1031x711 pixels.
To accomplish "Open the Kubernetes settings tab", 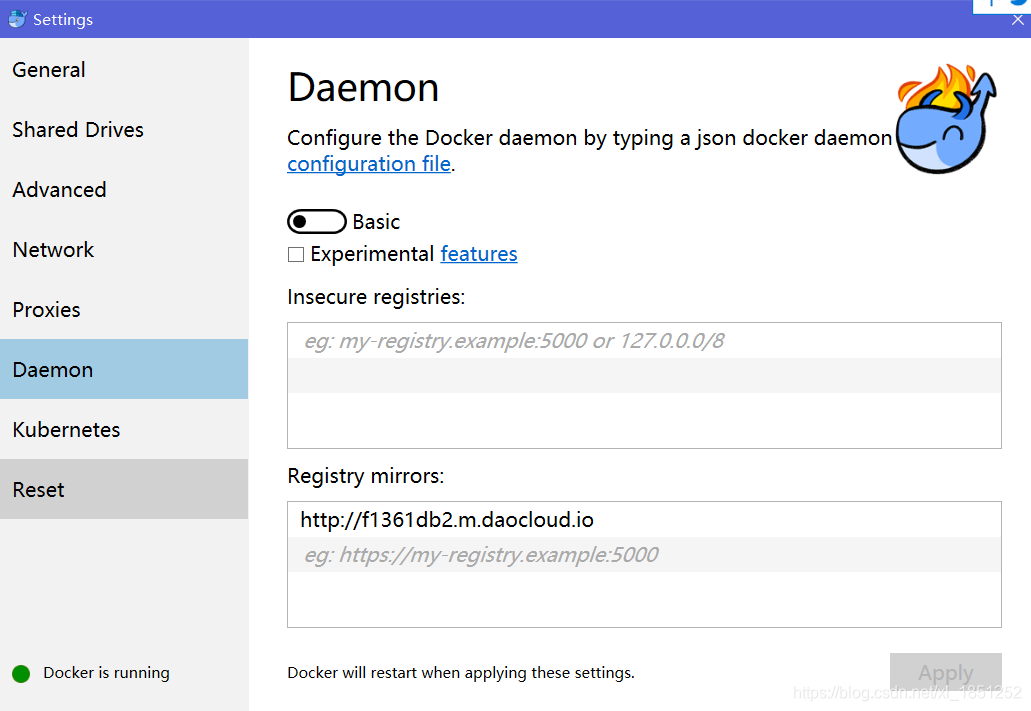I will 124,429.
